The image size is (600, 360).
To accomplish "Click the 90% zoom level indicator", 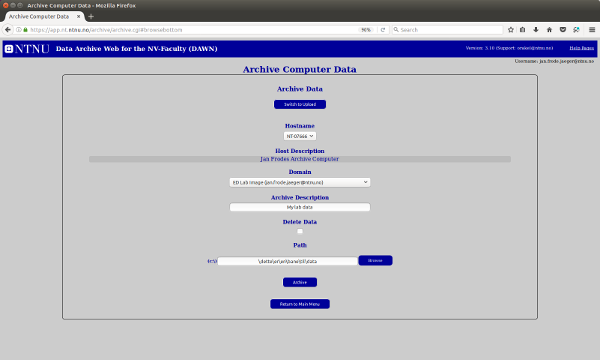I will click(x=366, y=30).
